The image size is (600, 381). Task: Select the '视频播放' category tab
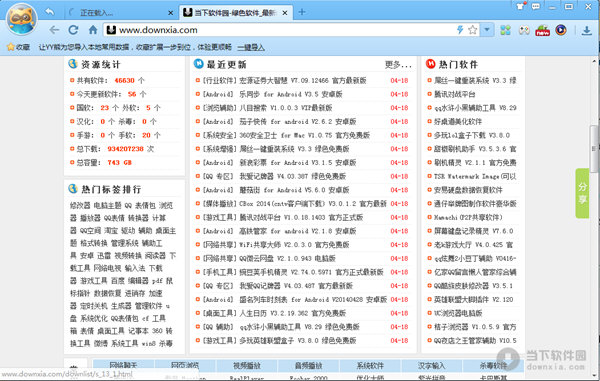point(246,365)
